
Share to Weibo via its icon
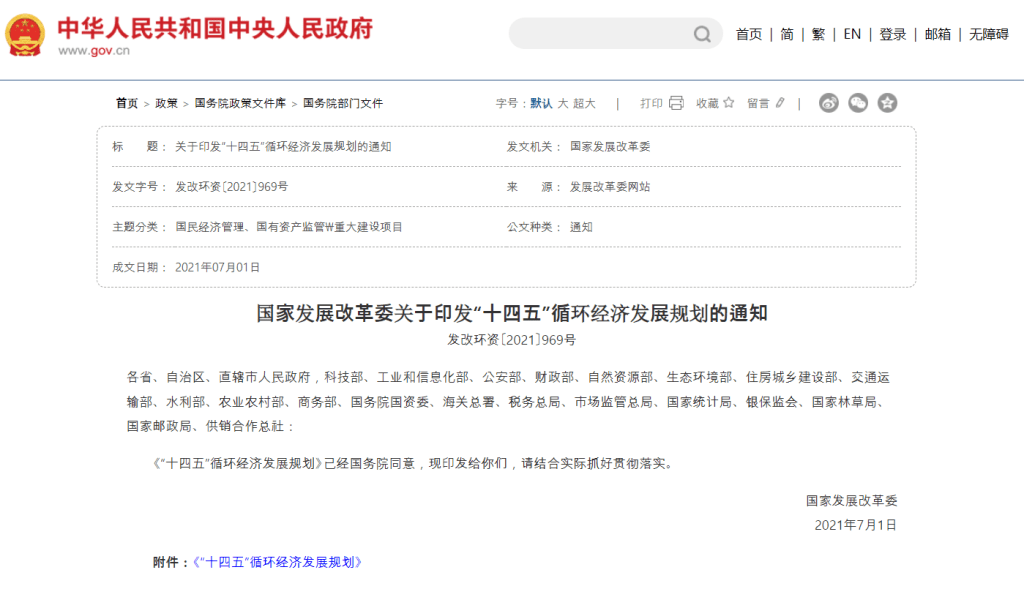[x=829, y=103]
